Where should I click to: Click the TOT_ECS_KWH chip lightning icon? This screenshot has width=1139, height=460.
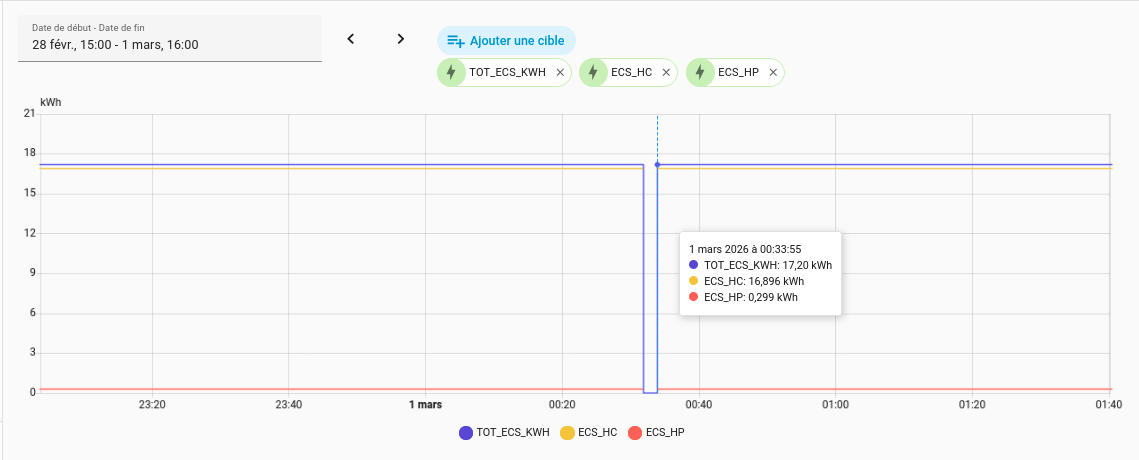(452, 72)
